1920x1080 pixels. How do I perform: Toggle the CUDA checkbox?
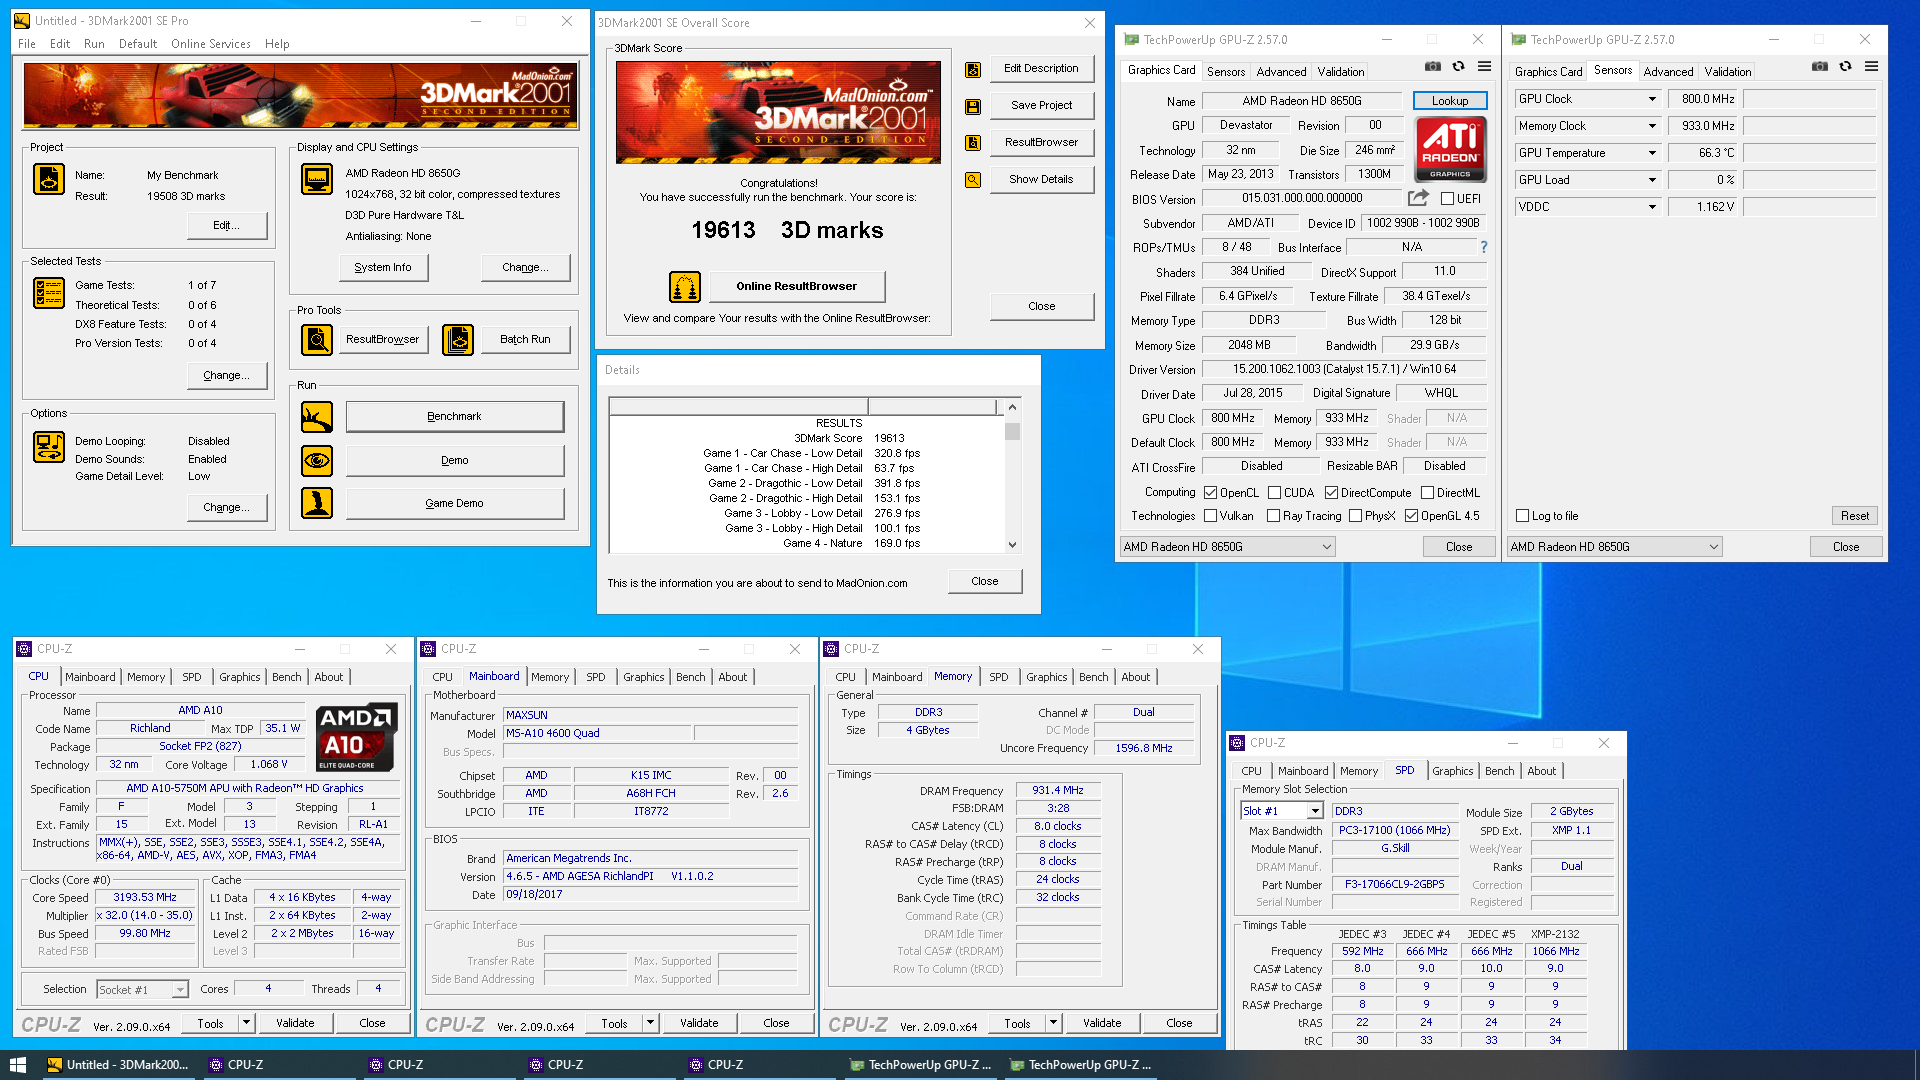click(1275, 493)
